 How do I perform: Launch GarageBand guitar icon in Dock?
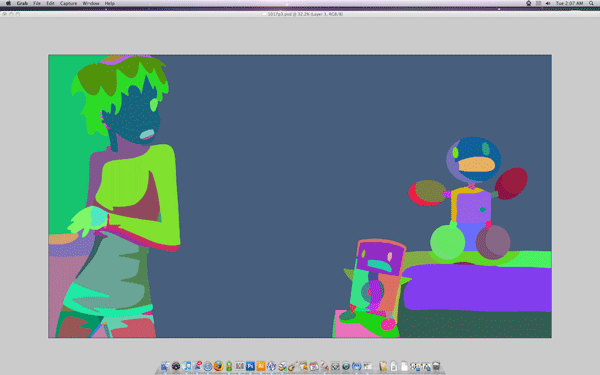(x=293, y=366)
